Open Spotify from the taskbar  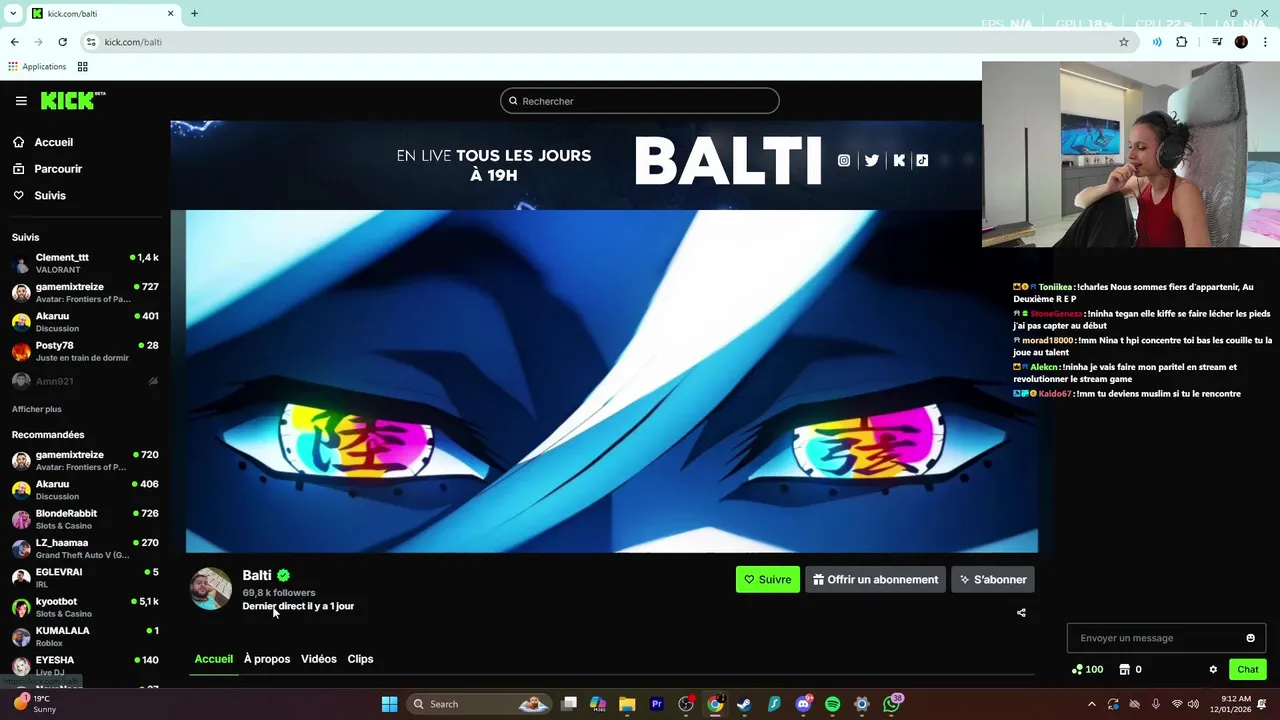[x=832, y=704]
